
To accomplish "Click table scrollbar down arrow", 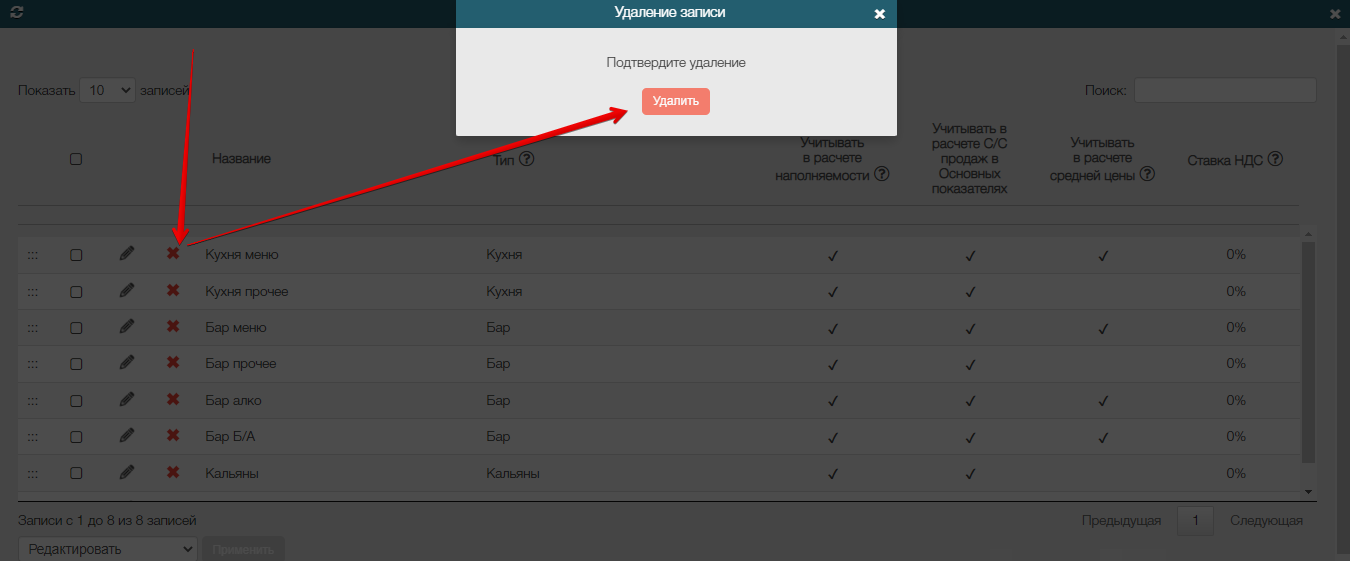I will (x=1309, y=492).
